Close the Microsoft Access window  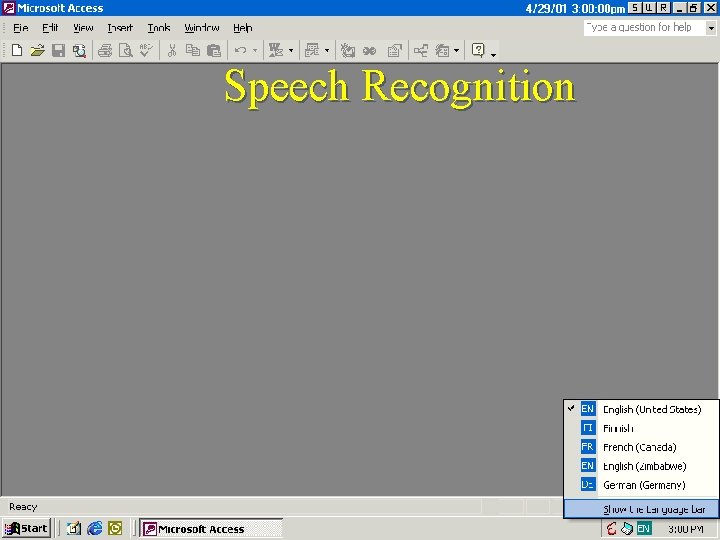710,8
